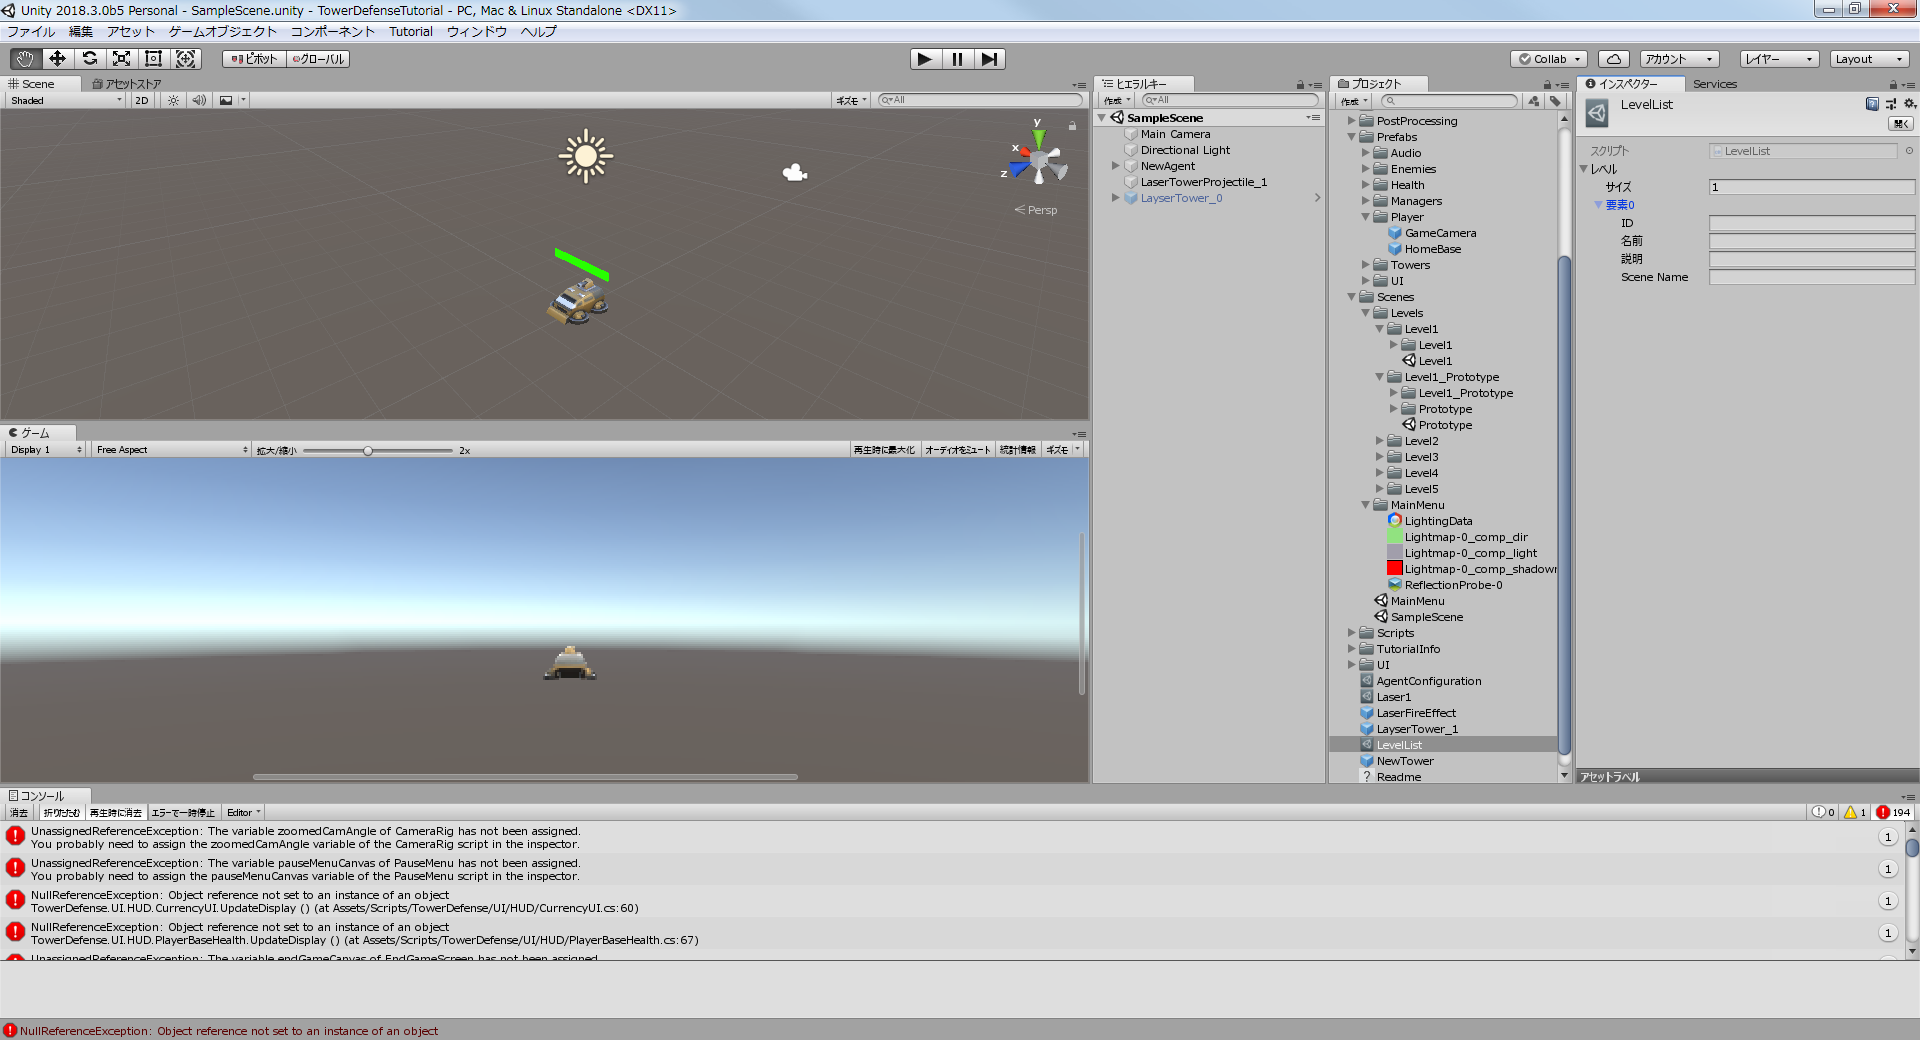The image size is (1920, 1040).
Task: Open the ファイル menu
Action: click(32, 32)
